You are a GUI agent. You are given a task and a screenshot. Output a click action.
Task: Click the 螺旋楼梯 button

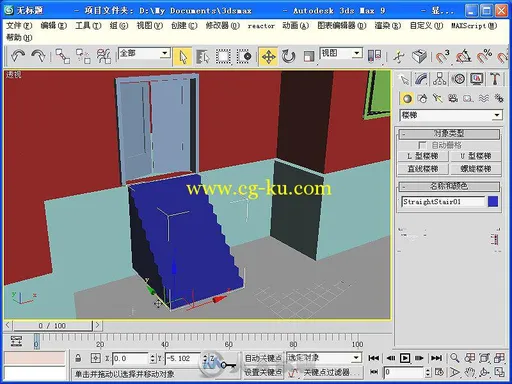point(476,169)
